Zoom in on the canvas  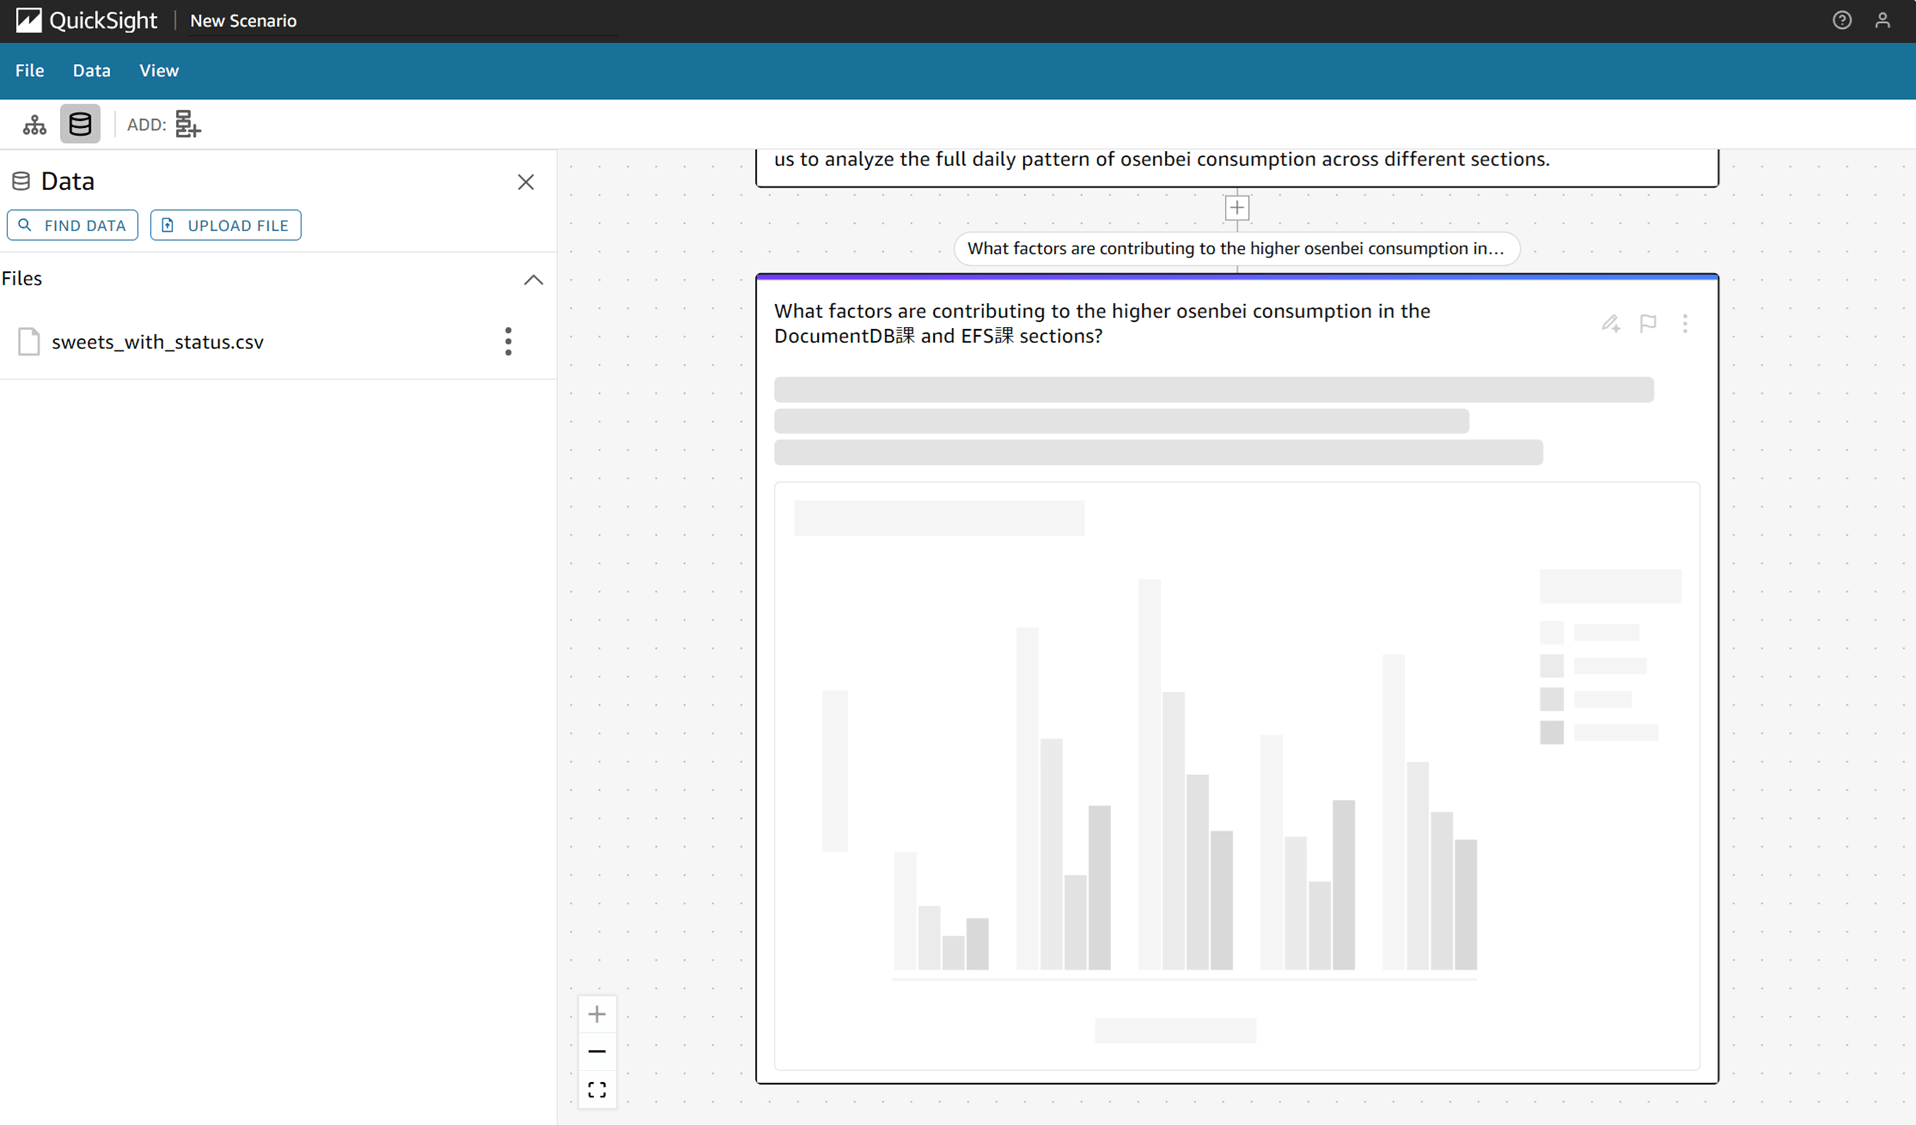[597, 1014]
